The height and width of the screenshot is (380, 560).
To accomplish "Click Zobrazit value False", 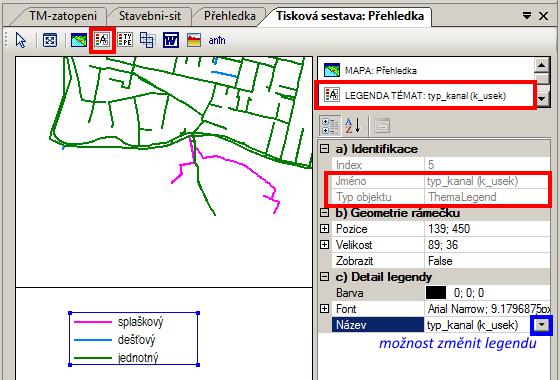I will pos(488,261).
